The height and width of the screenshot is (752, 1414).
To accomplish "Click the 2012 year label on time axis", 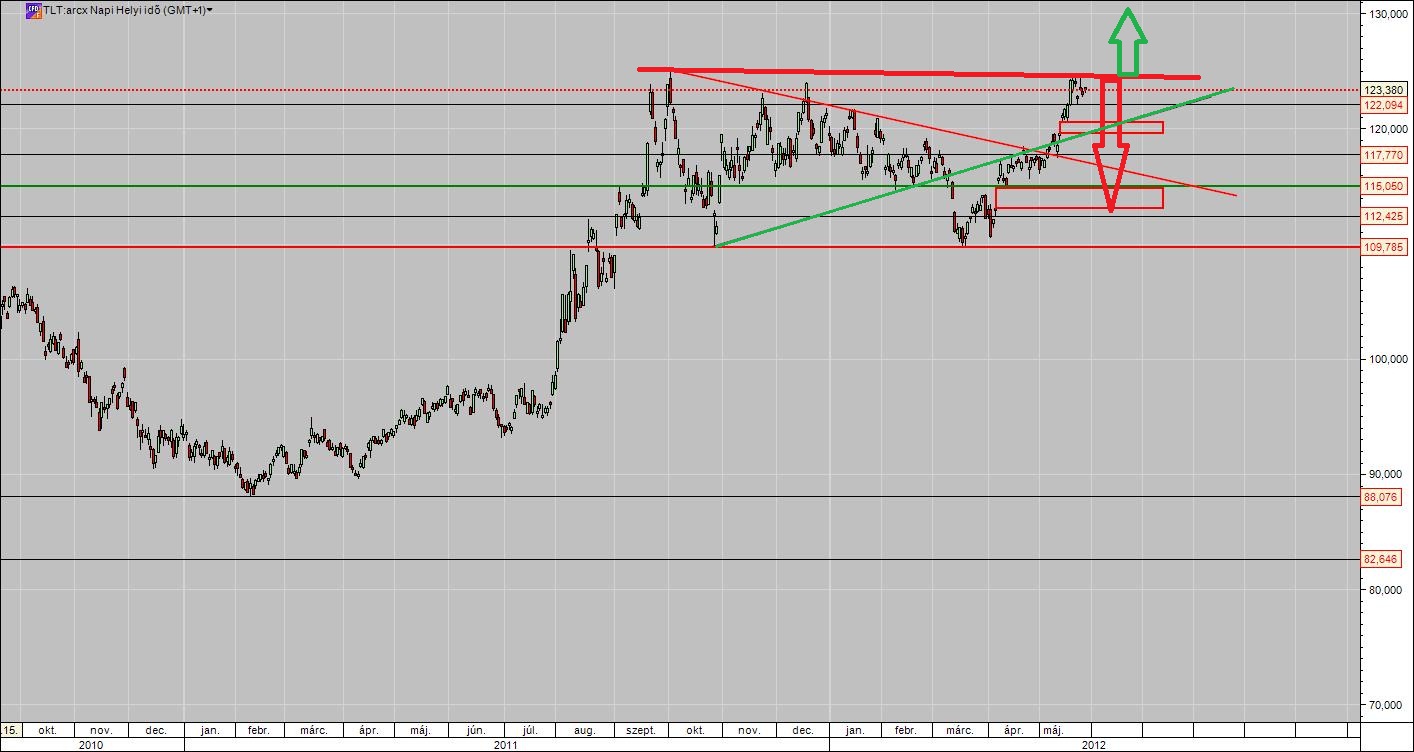I will [1094, 745].
